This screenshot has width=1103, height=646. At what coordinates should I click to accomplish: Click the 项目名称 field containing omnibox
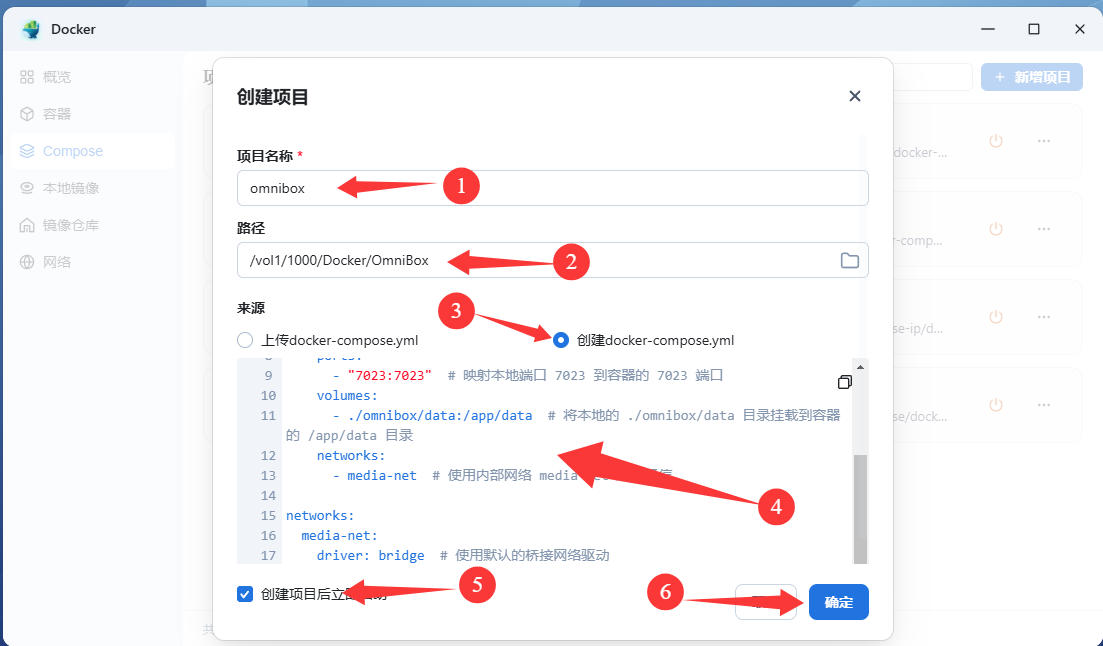point(552,188)
